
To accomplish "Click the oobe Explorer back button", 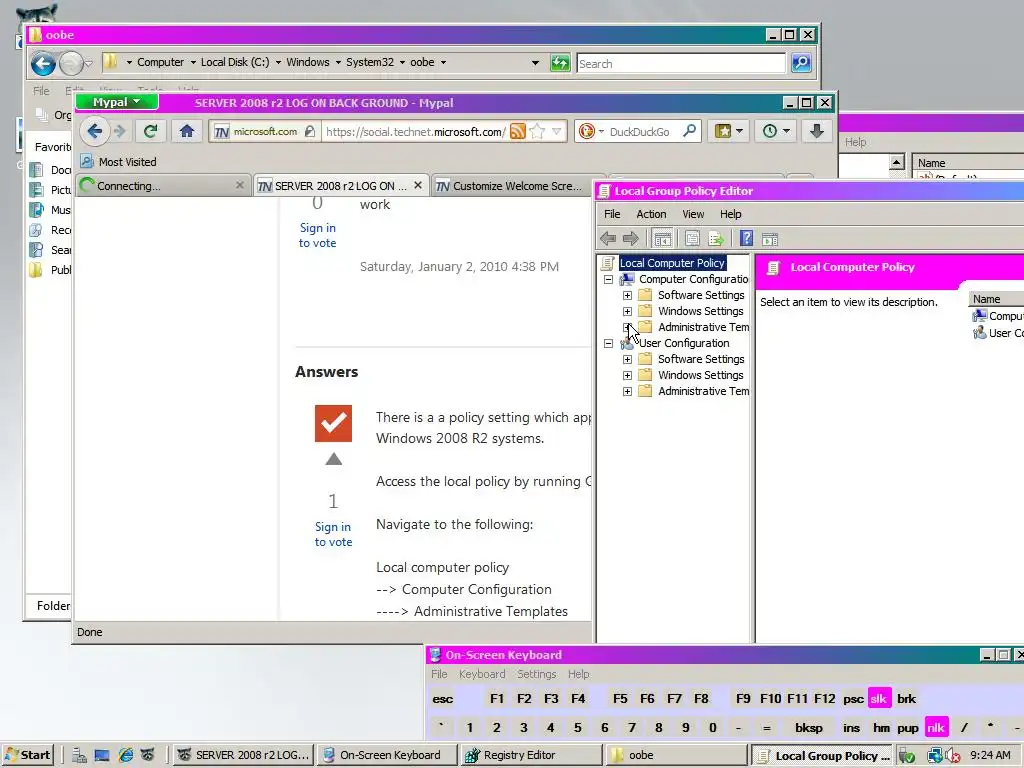I will 43,63.
